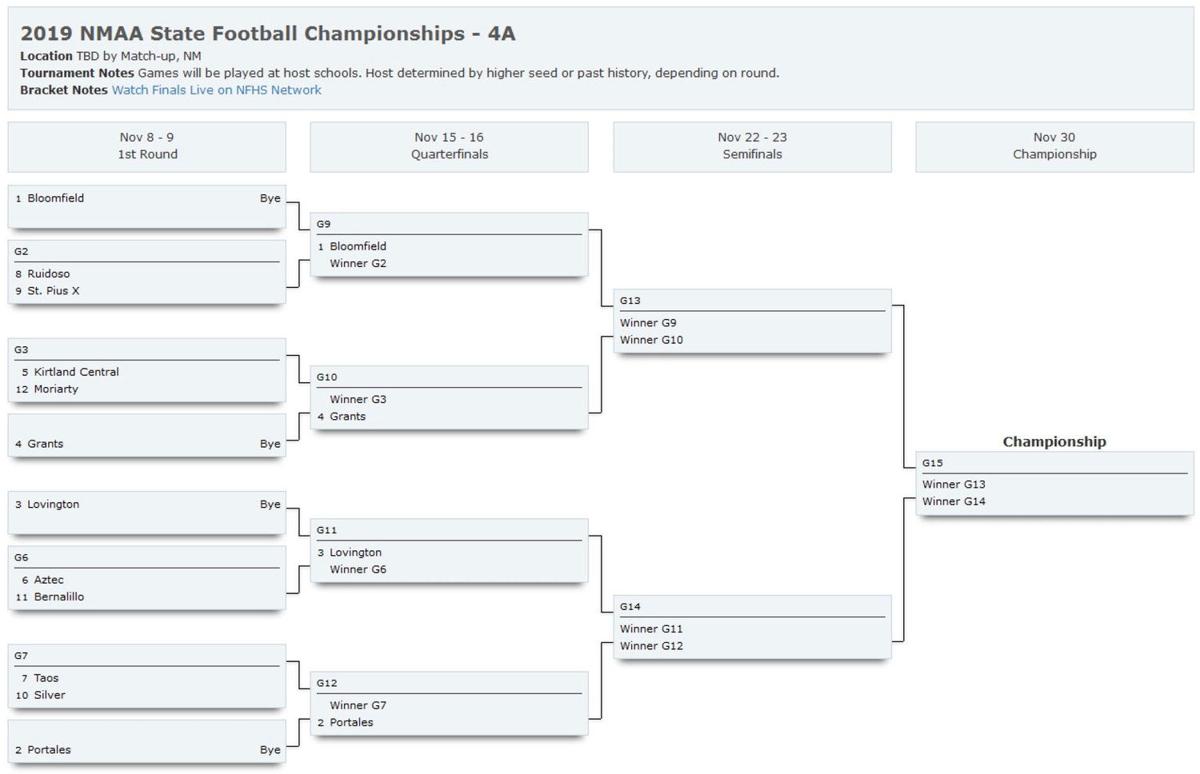
Task: Click Winner G13 in Championship game G15
Action: 954,484
